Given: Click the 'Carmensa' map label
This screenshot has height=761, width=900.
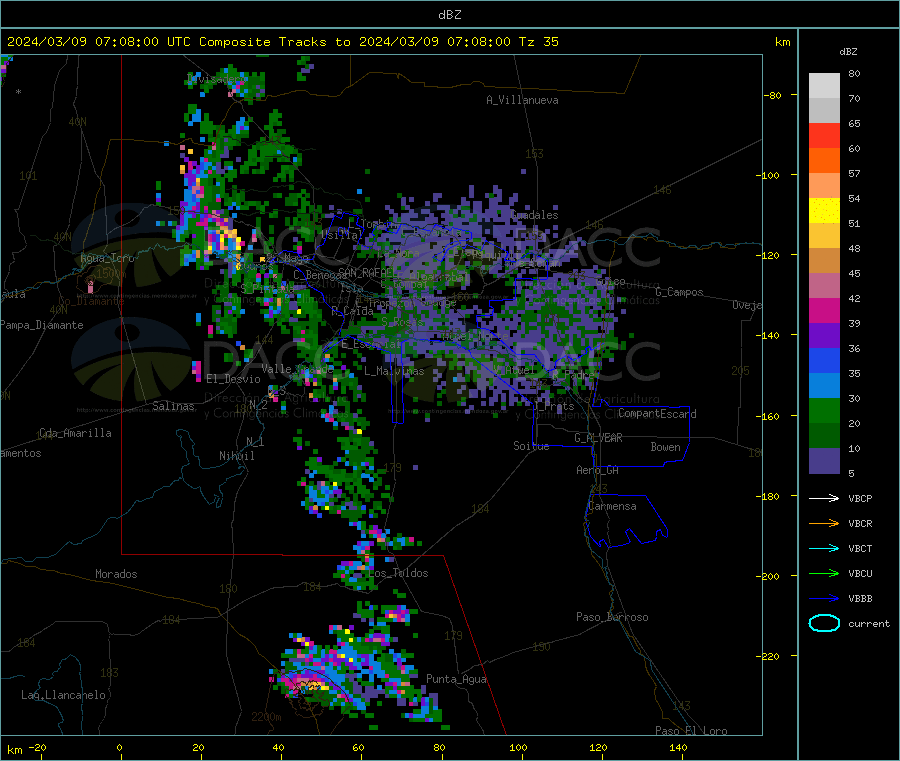Looking at the screenshot, I should point(612,507).
